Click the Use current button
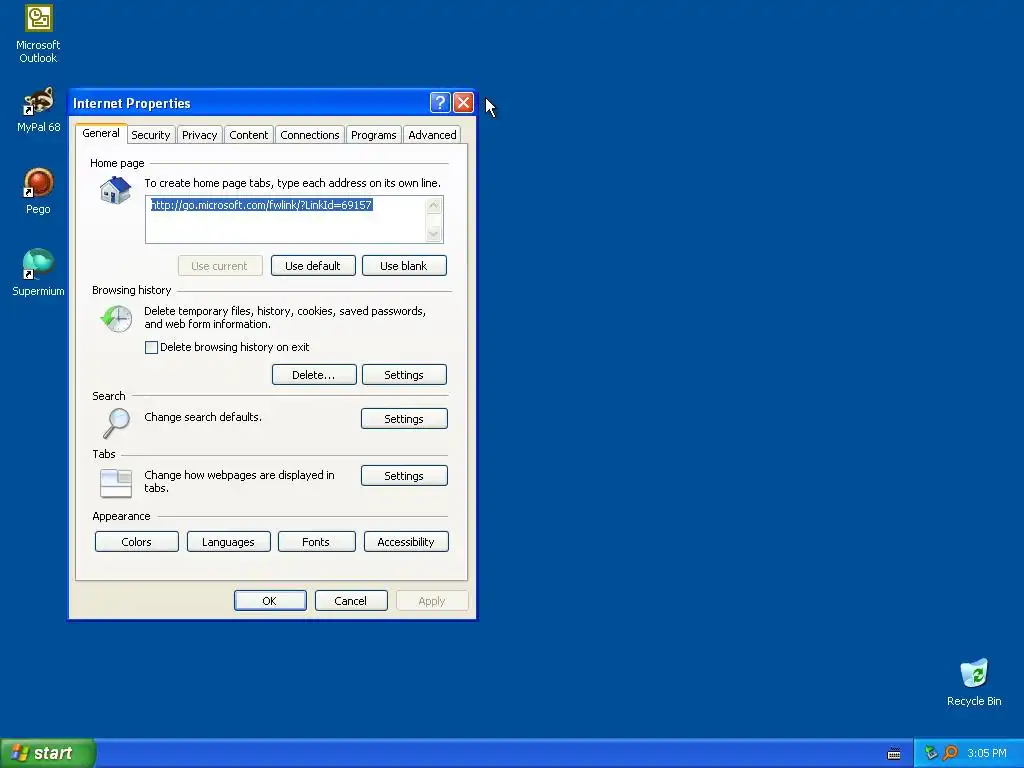The height and width of the screenshot is (768, 1024). 220,266
